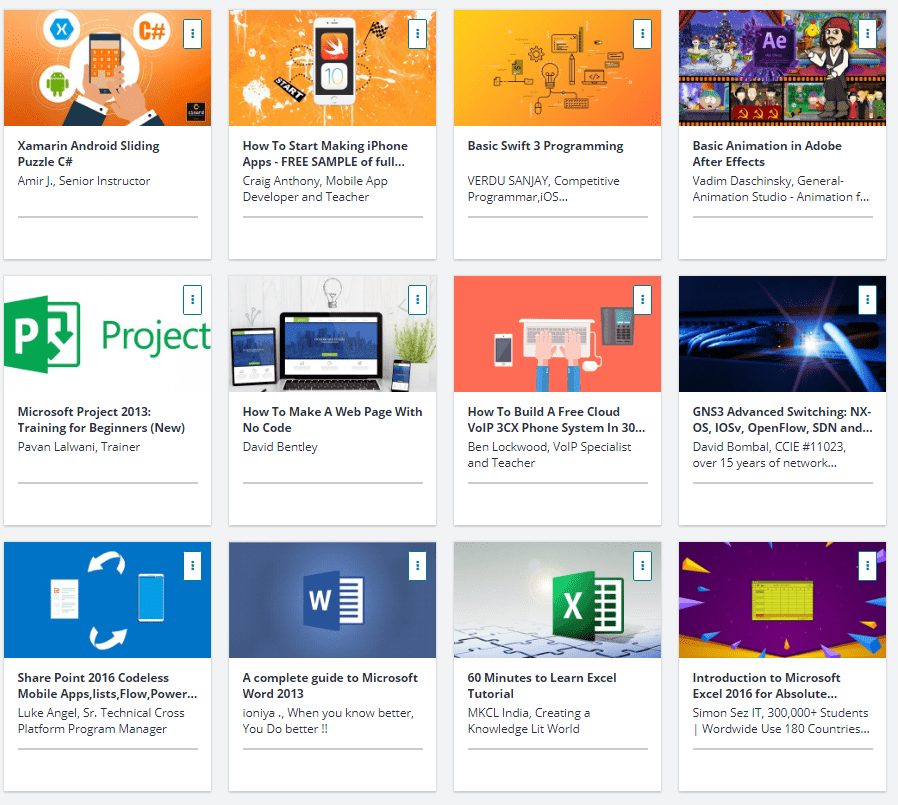Screen dimensions: 898x805
Task: Click How To Make A Web Page title
Action: coord(332,419)
